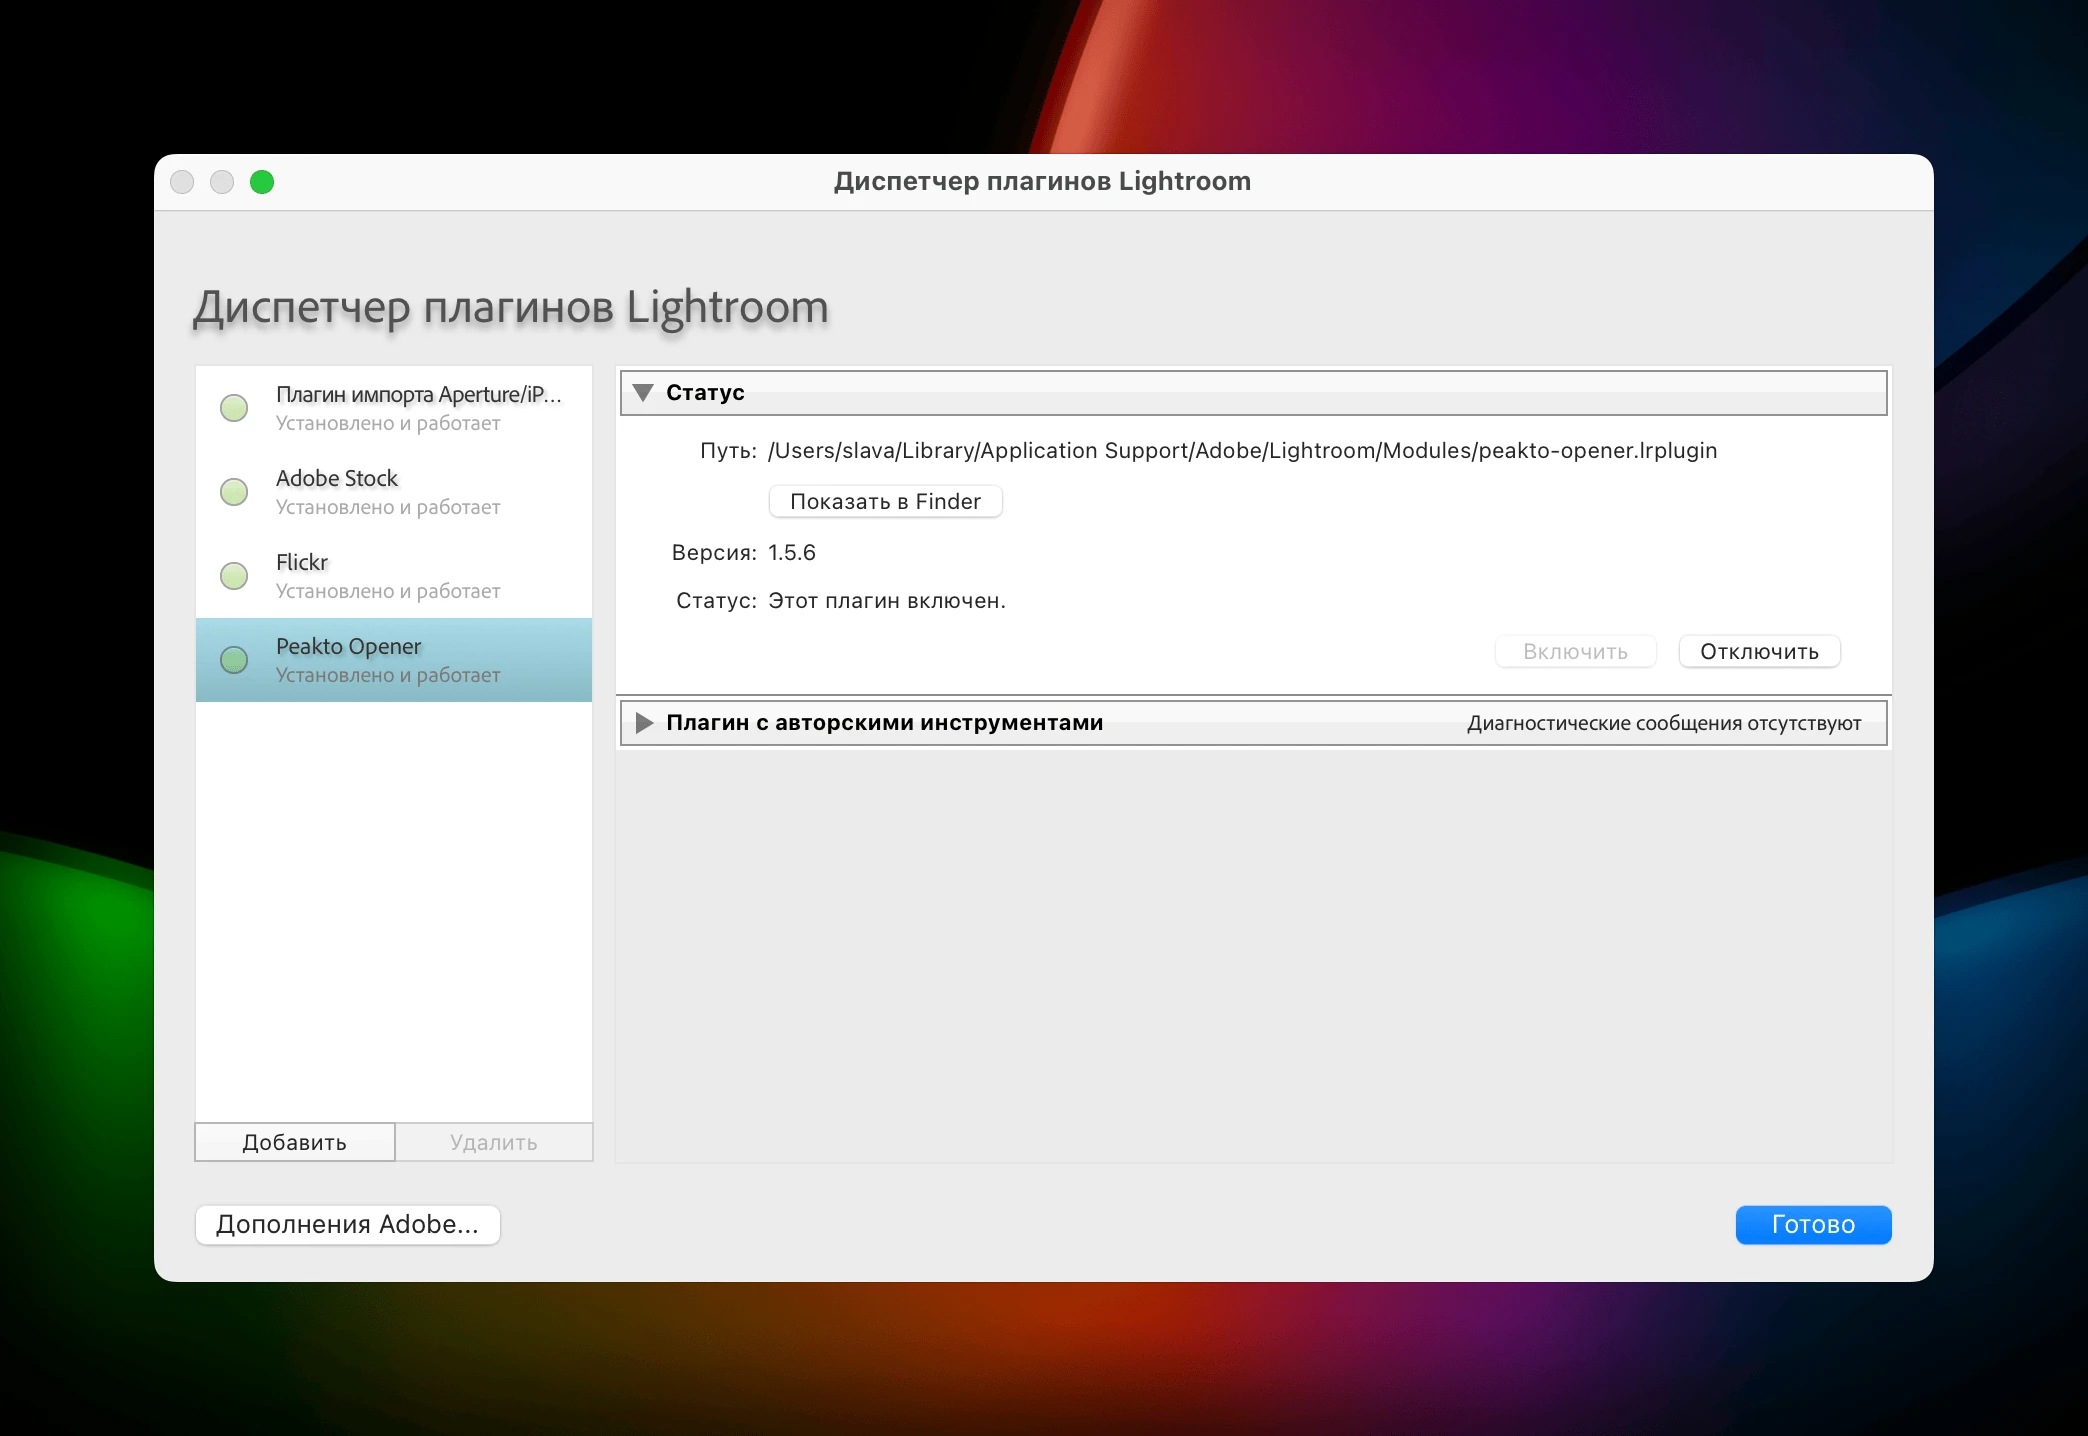Screen dimensions: 2088x1436
Task: Click the green zoom window button
Action: (x=262, y=182)
